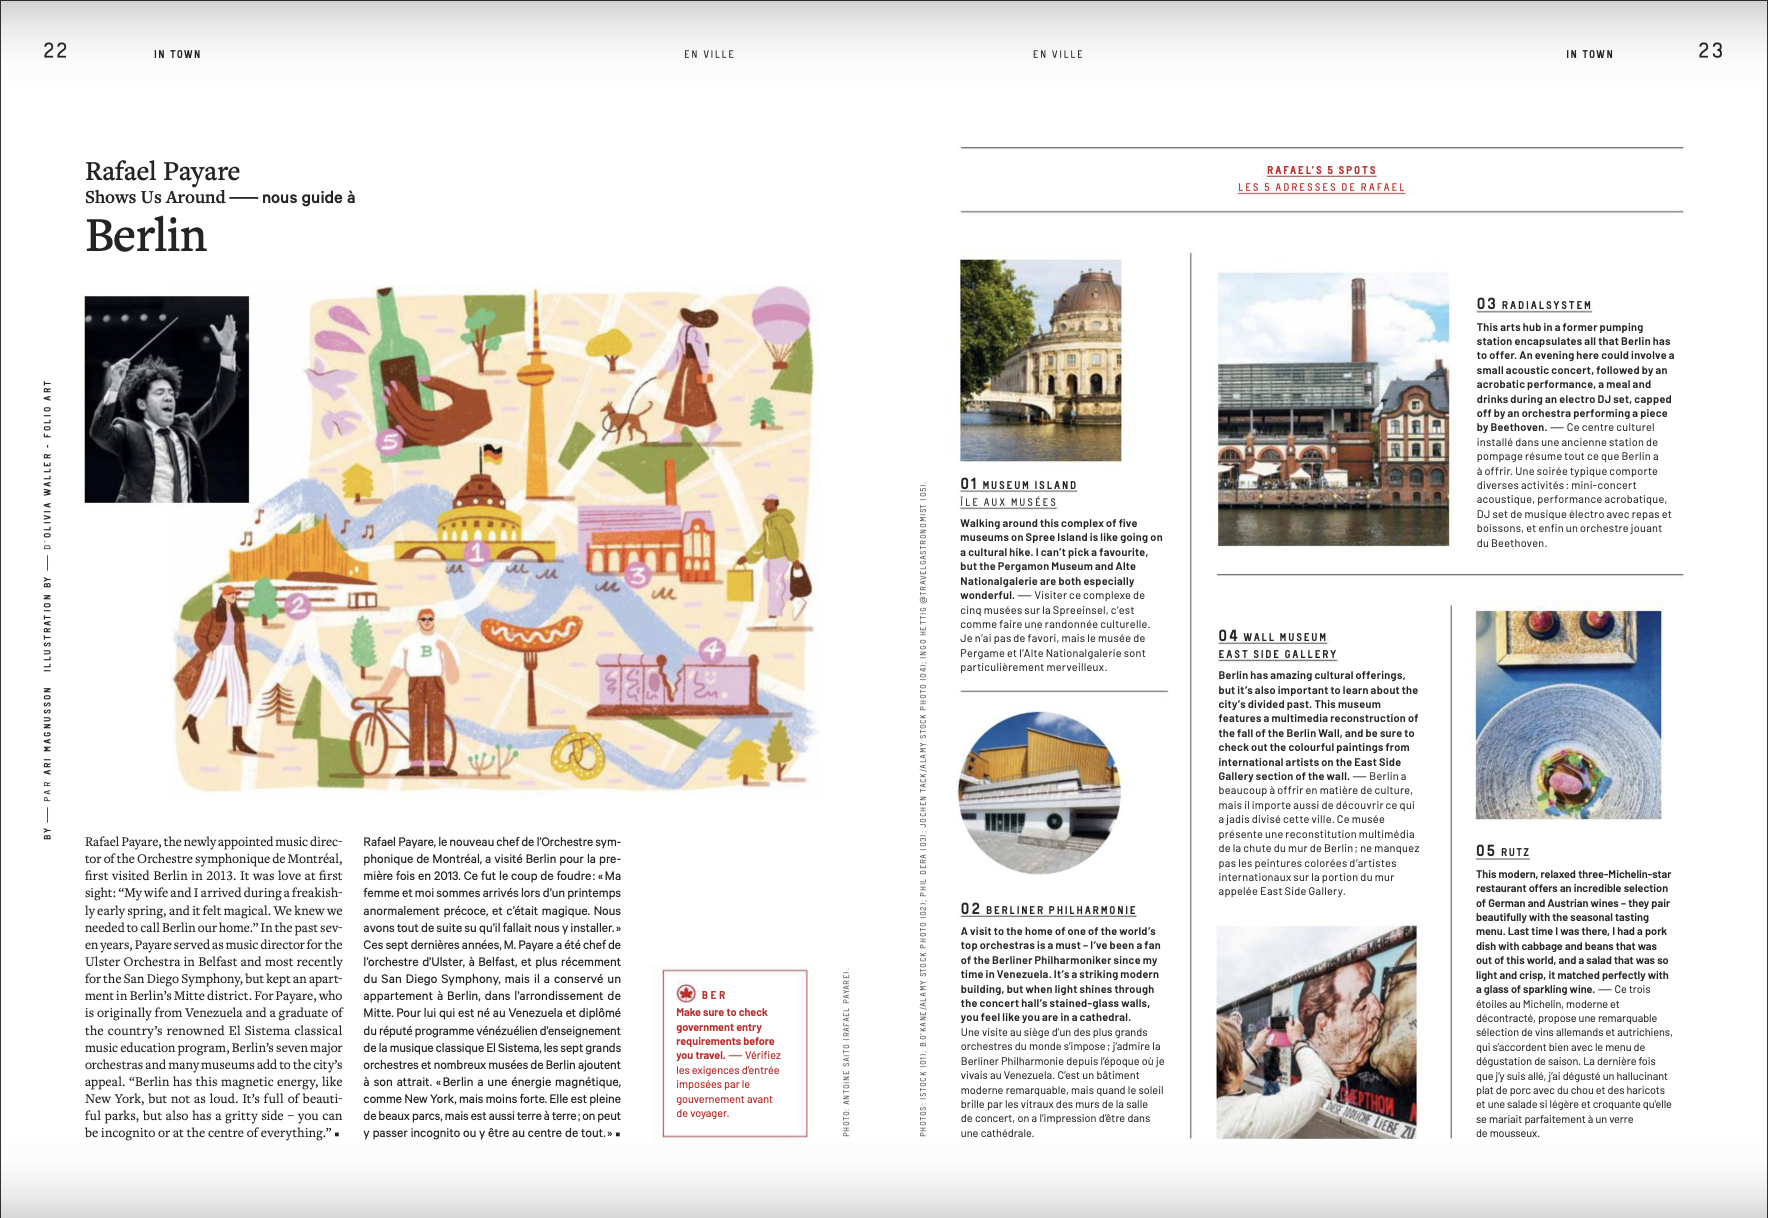
Task: Click the Rutz plated dish photo
Action: (1568, 715)
